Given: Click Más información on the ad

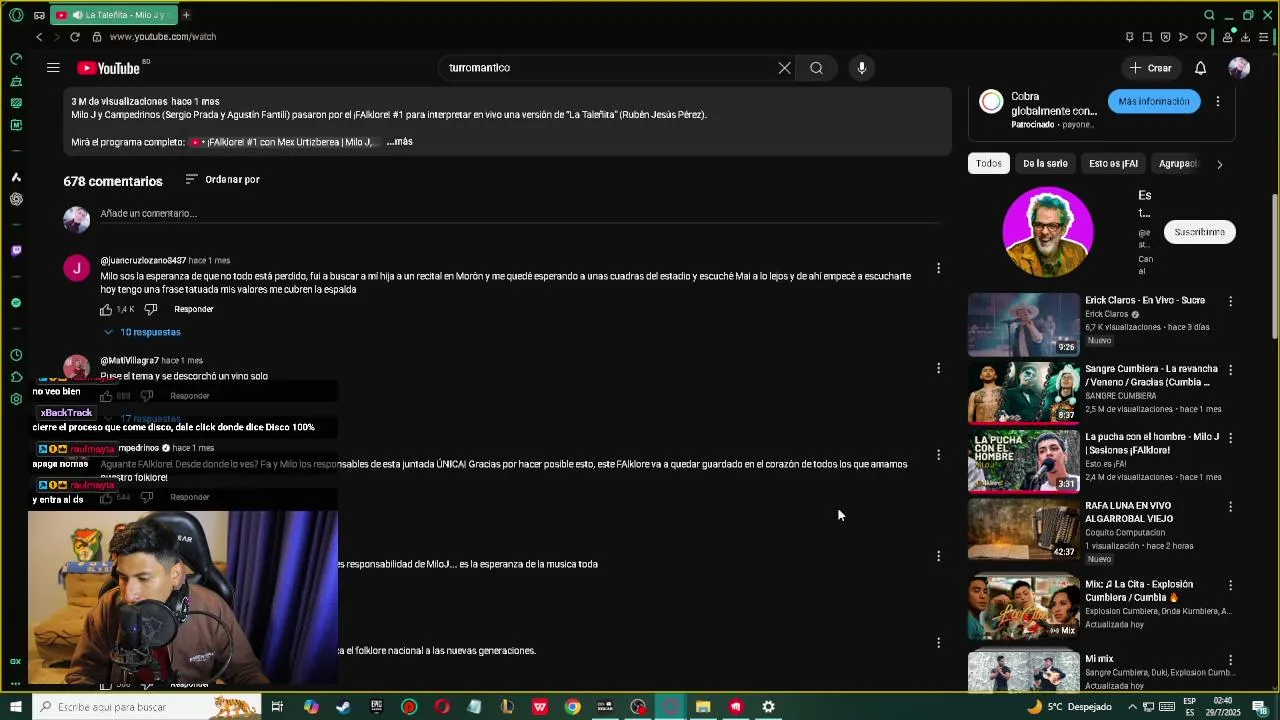Looking at the screenshot, I should [1154, 101].
